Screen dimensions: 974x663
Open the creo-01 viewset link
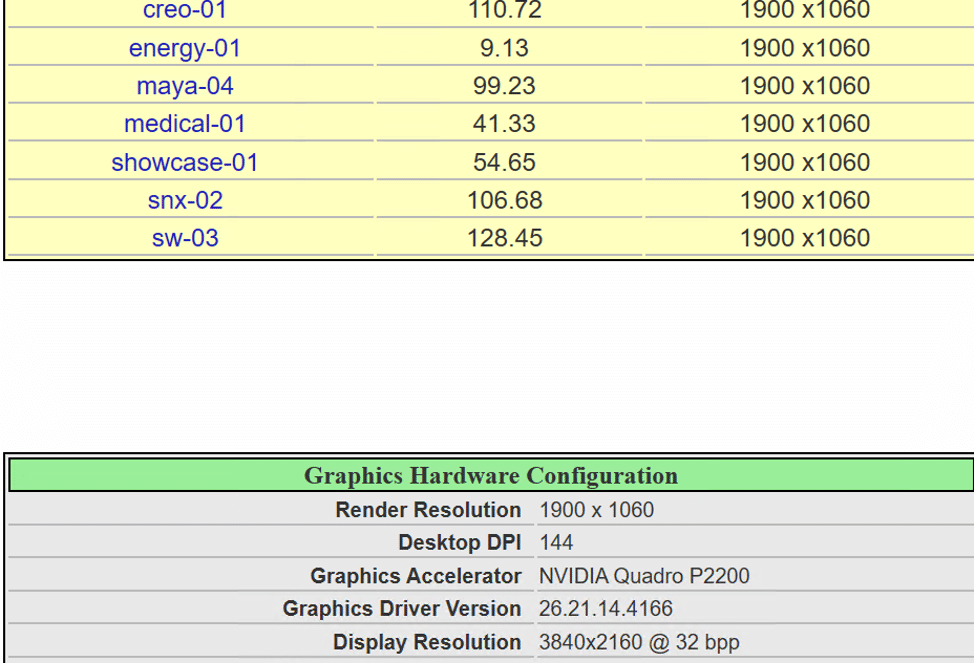coord(184,10)
